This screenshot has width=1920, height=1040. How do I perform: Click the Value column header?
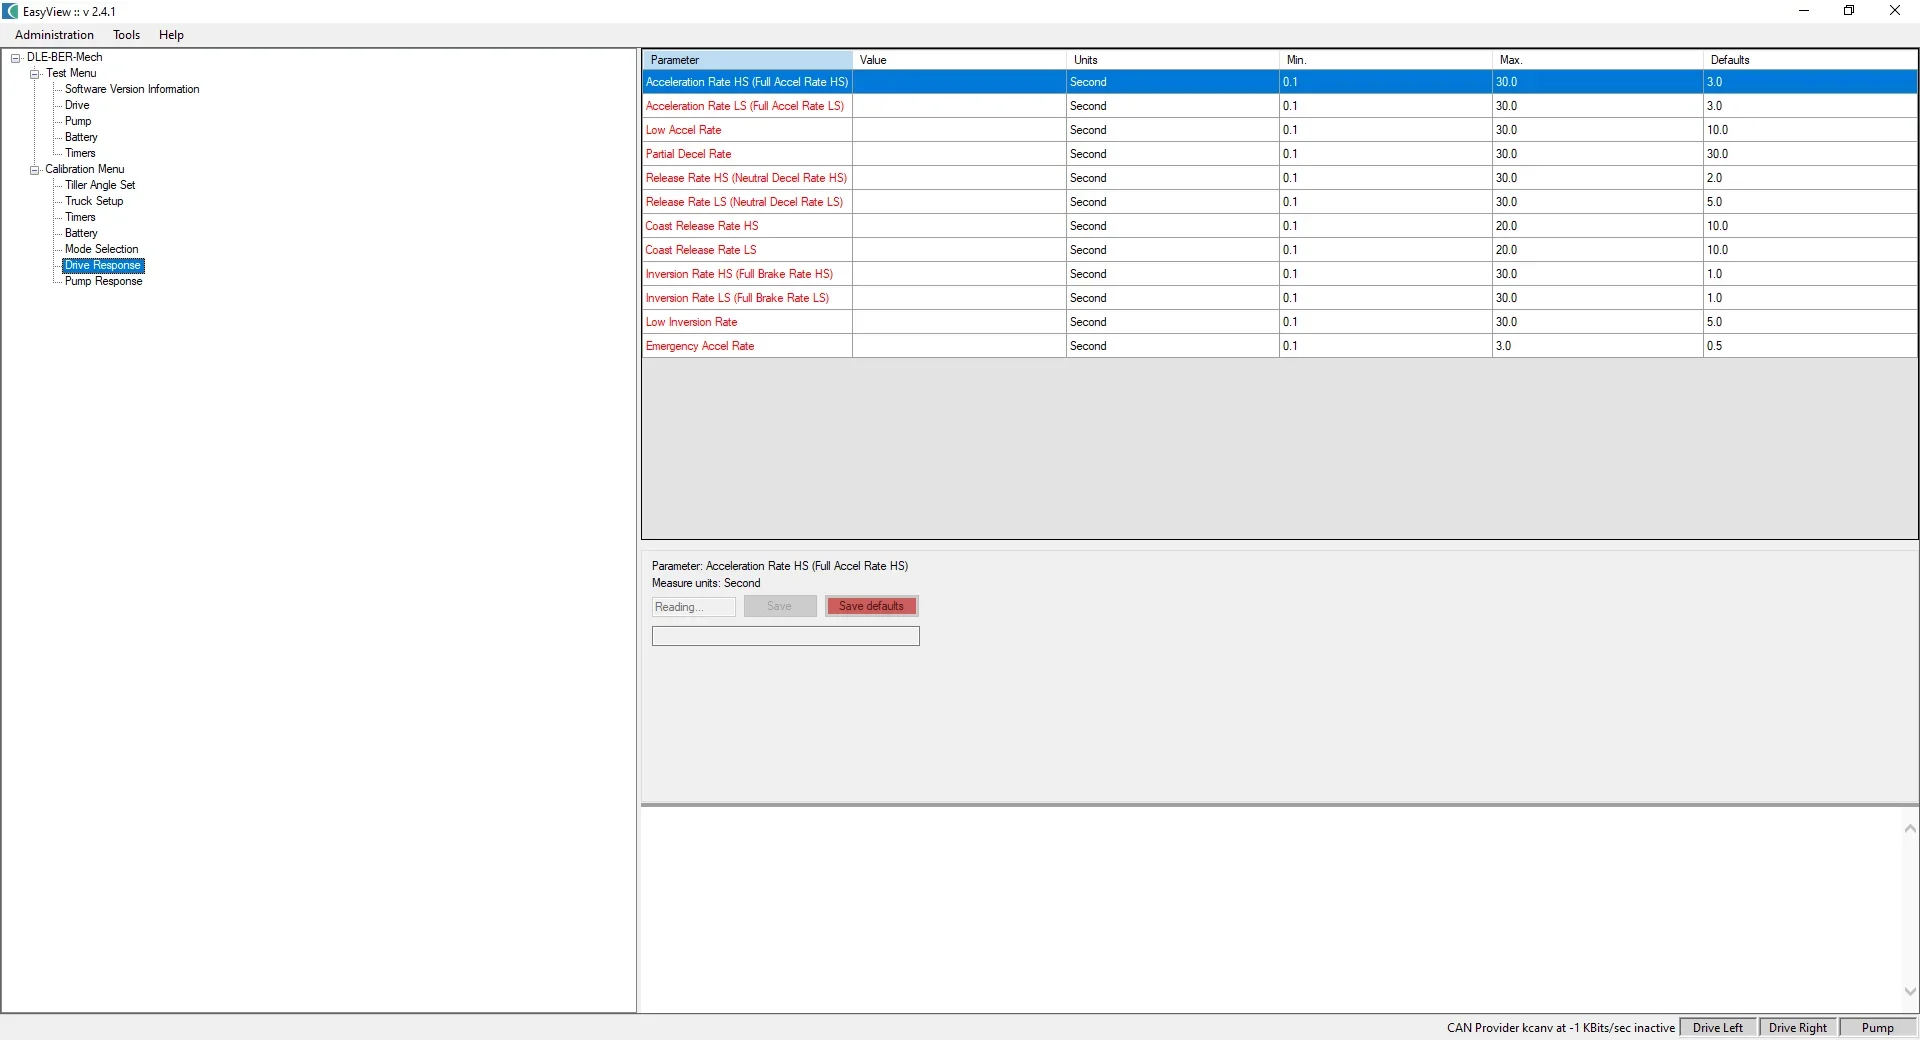959,60
